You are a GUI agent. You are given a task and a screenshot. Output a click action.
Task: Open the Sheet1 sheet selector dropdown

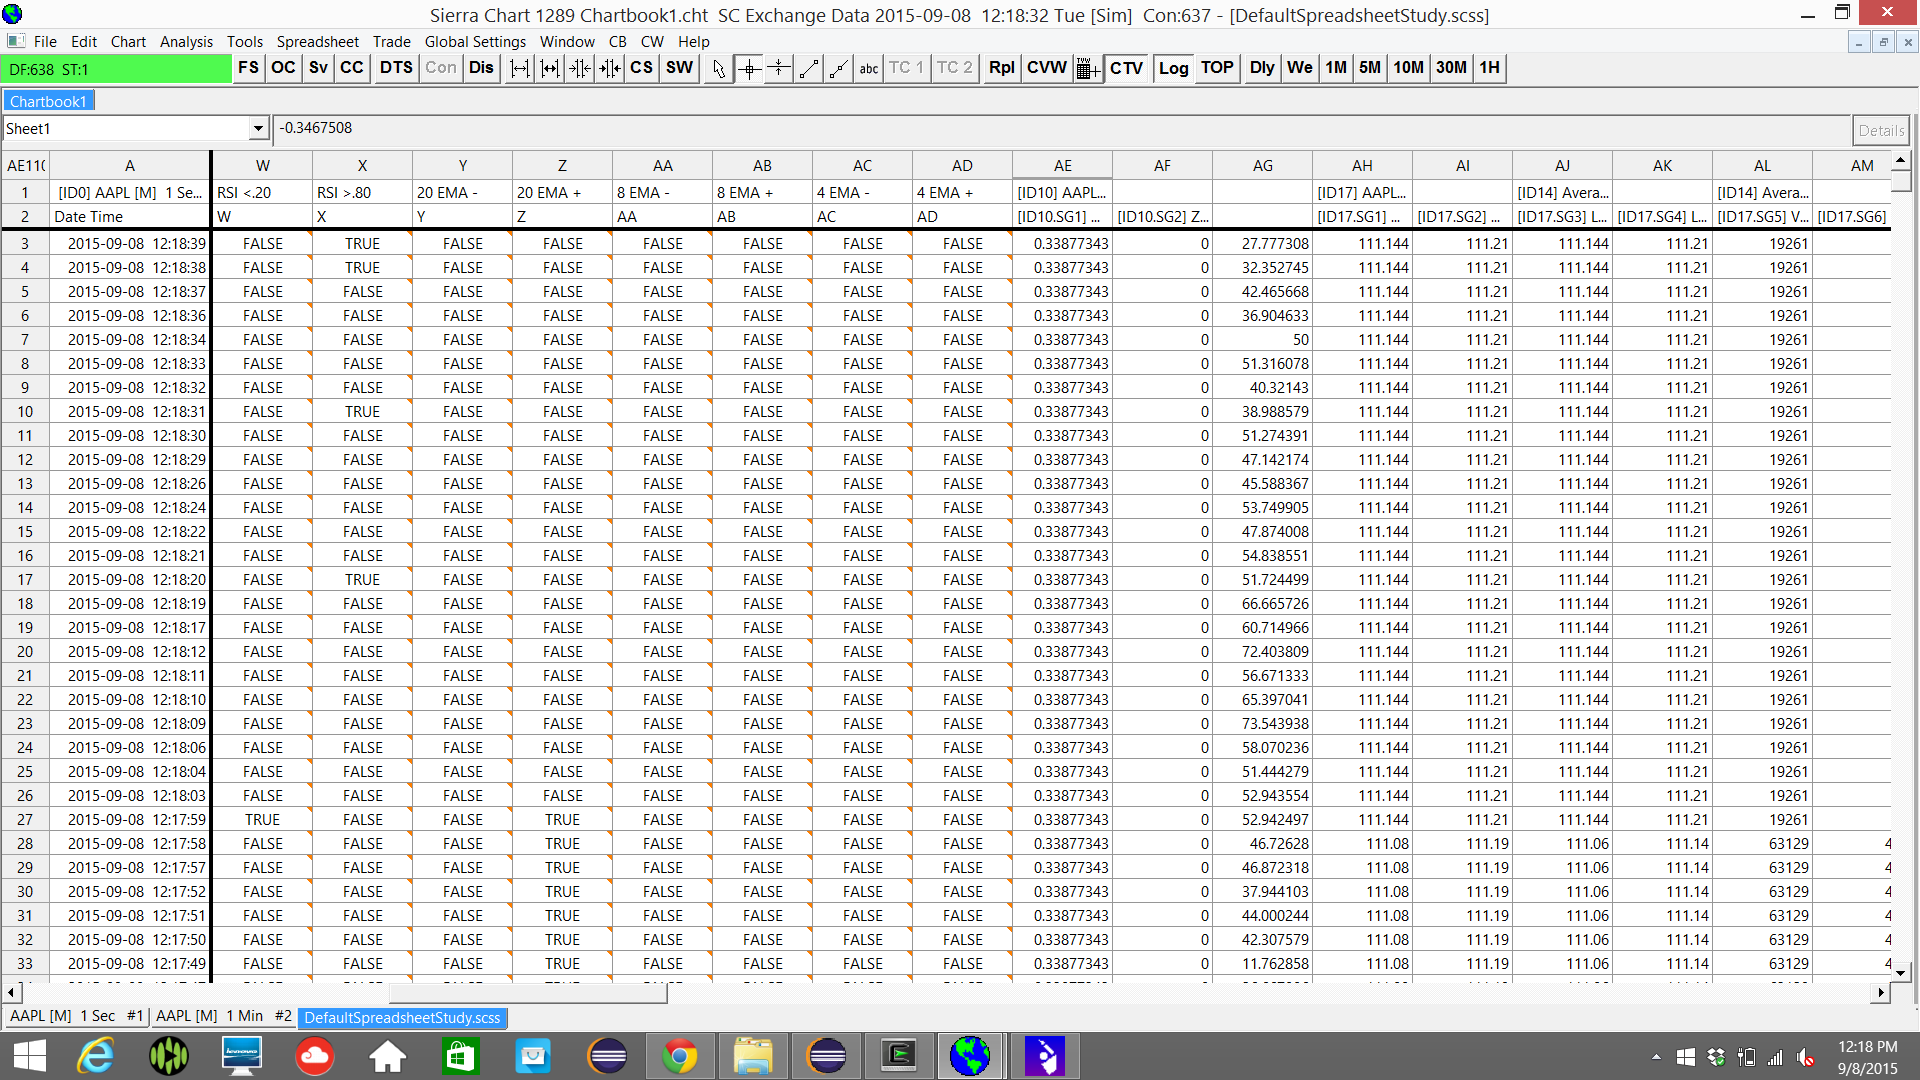click(x=258, y=129)
